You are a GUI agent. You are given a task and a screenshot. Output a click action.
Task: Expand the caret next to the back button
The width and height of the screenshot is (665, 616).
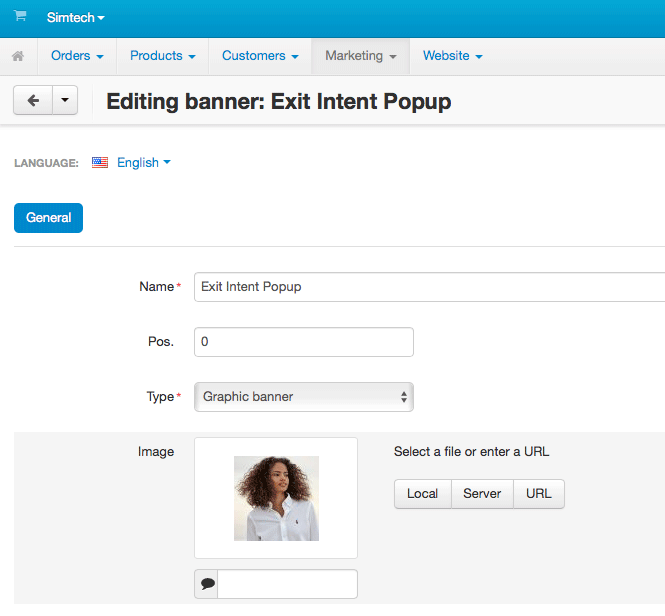[x=65, y=101]
